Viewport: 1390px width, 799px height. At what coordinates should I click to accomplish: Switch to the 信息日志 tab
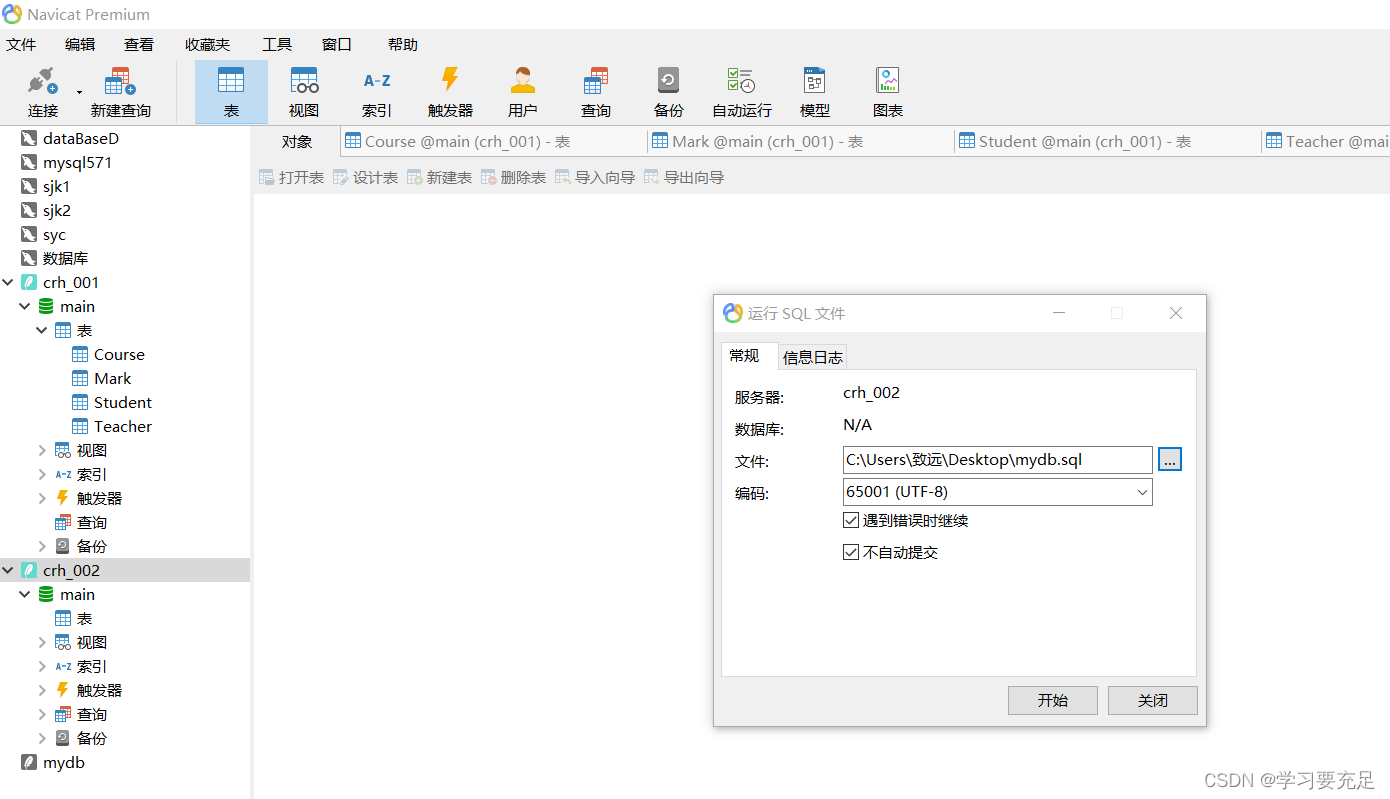[x=812, y=357]
